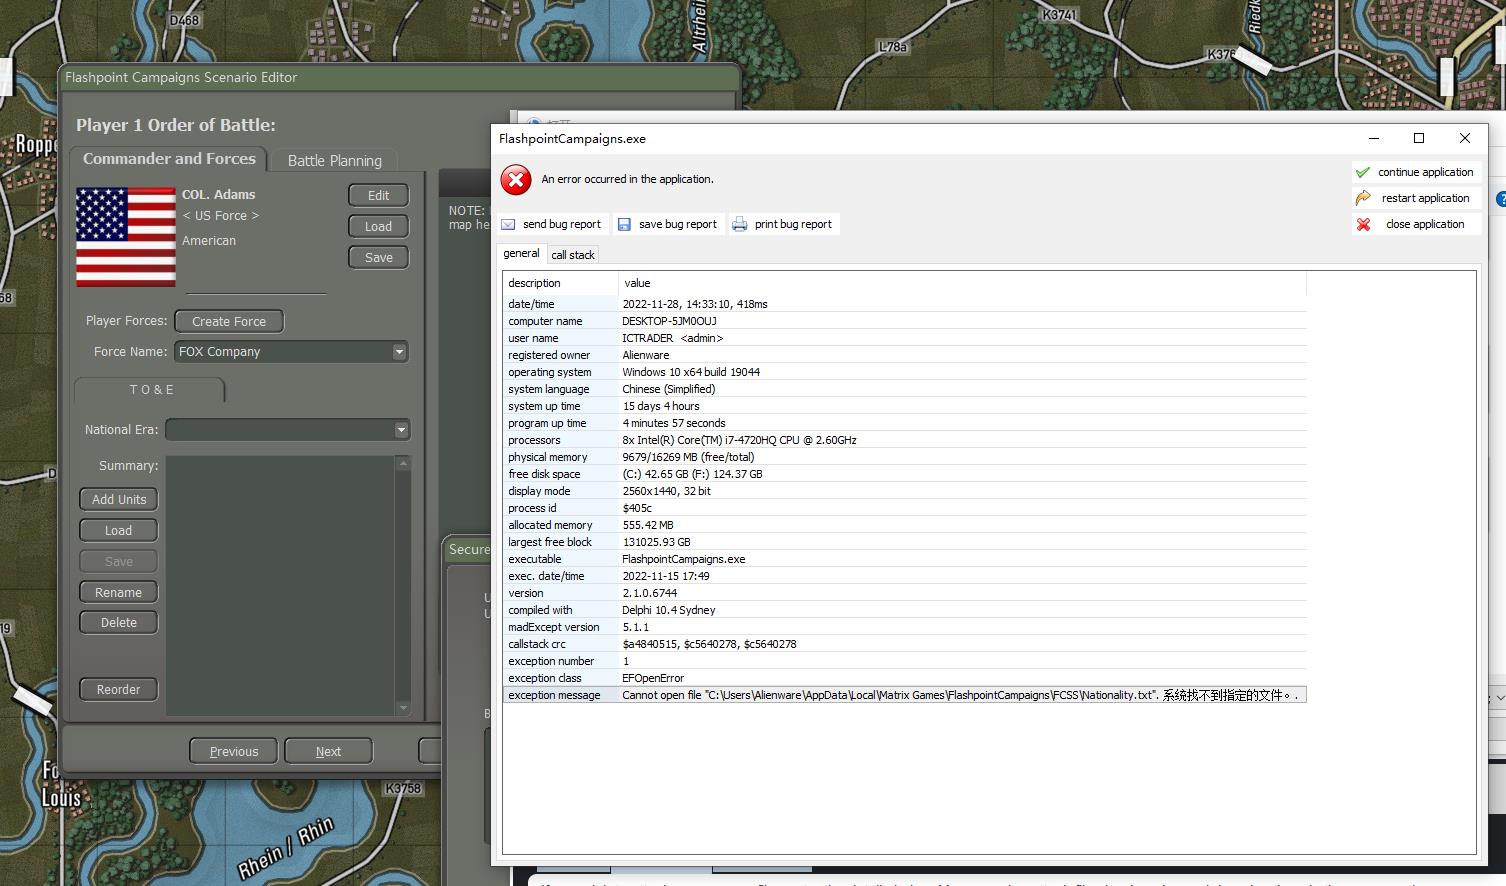Send the bug report
1506x886 pixels.
click(552, 224)
